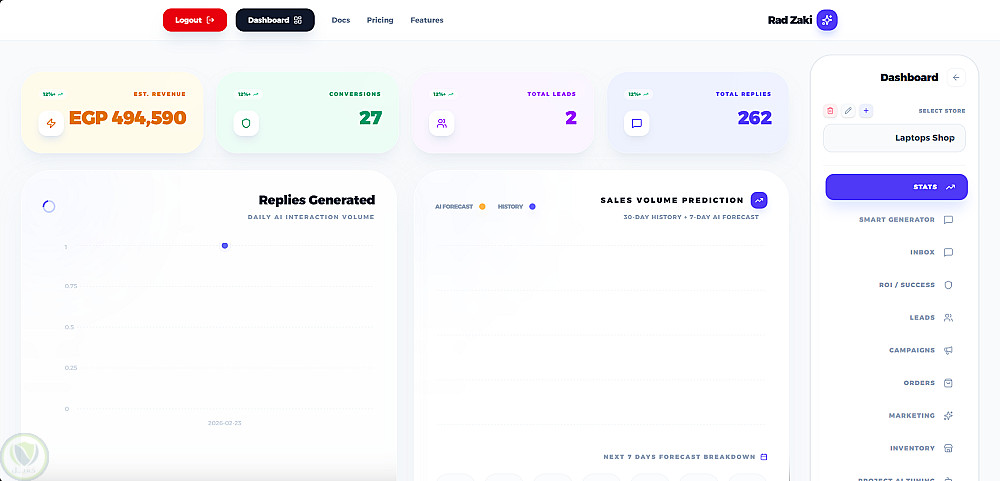The image size is (1000, 481).
Task: Click the sparkle avatar icon beside Rad Zaki
Action: pyautogui.click(x=827, y=20)
